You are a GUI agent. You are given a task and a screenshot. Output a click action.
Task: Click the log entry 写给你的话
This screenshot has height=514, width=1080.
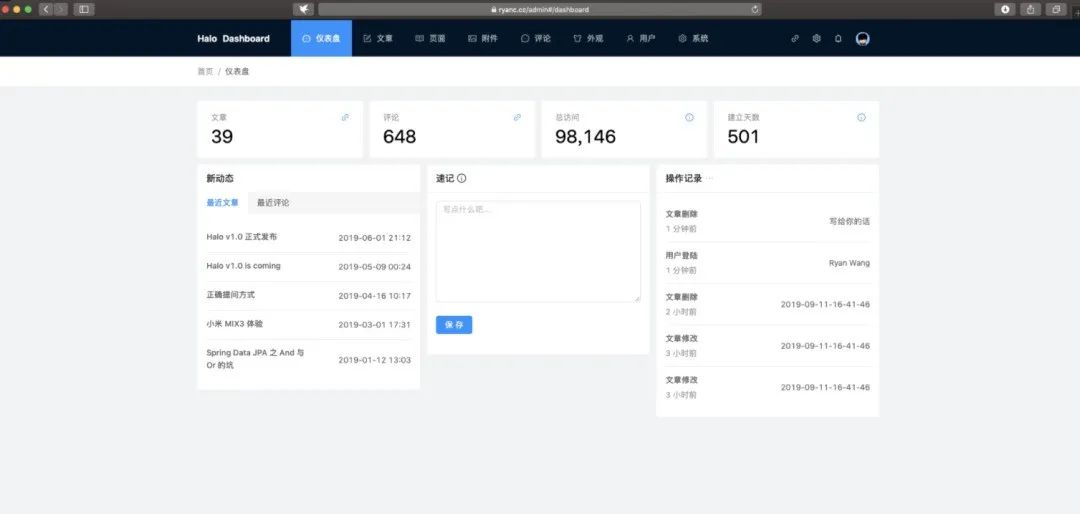coord(849,222)
